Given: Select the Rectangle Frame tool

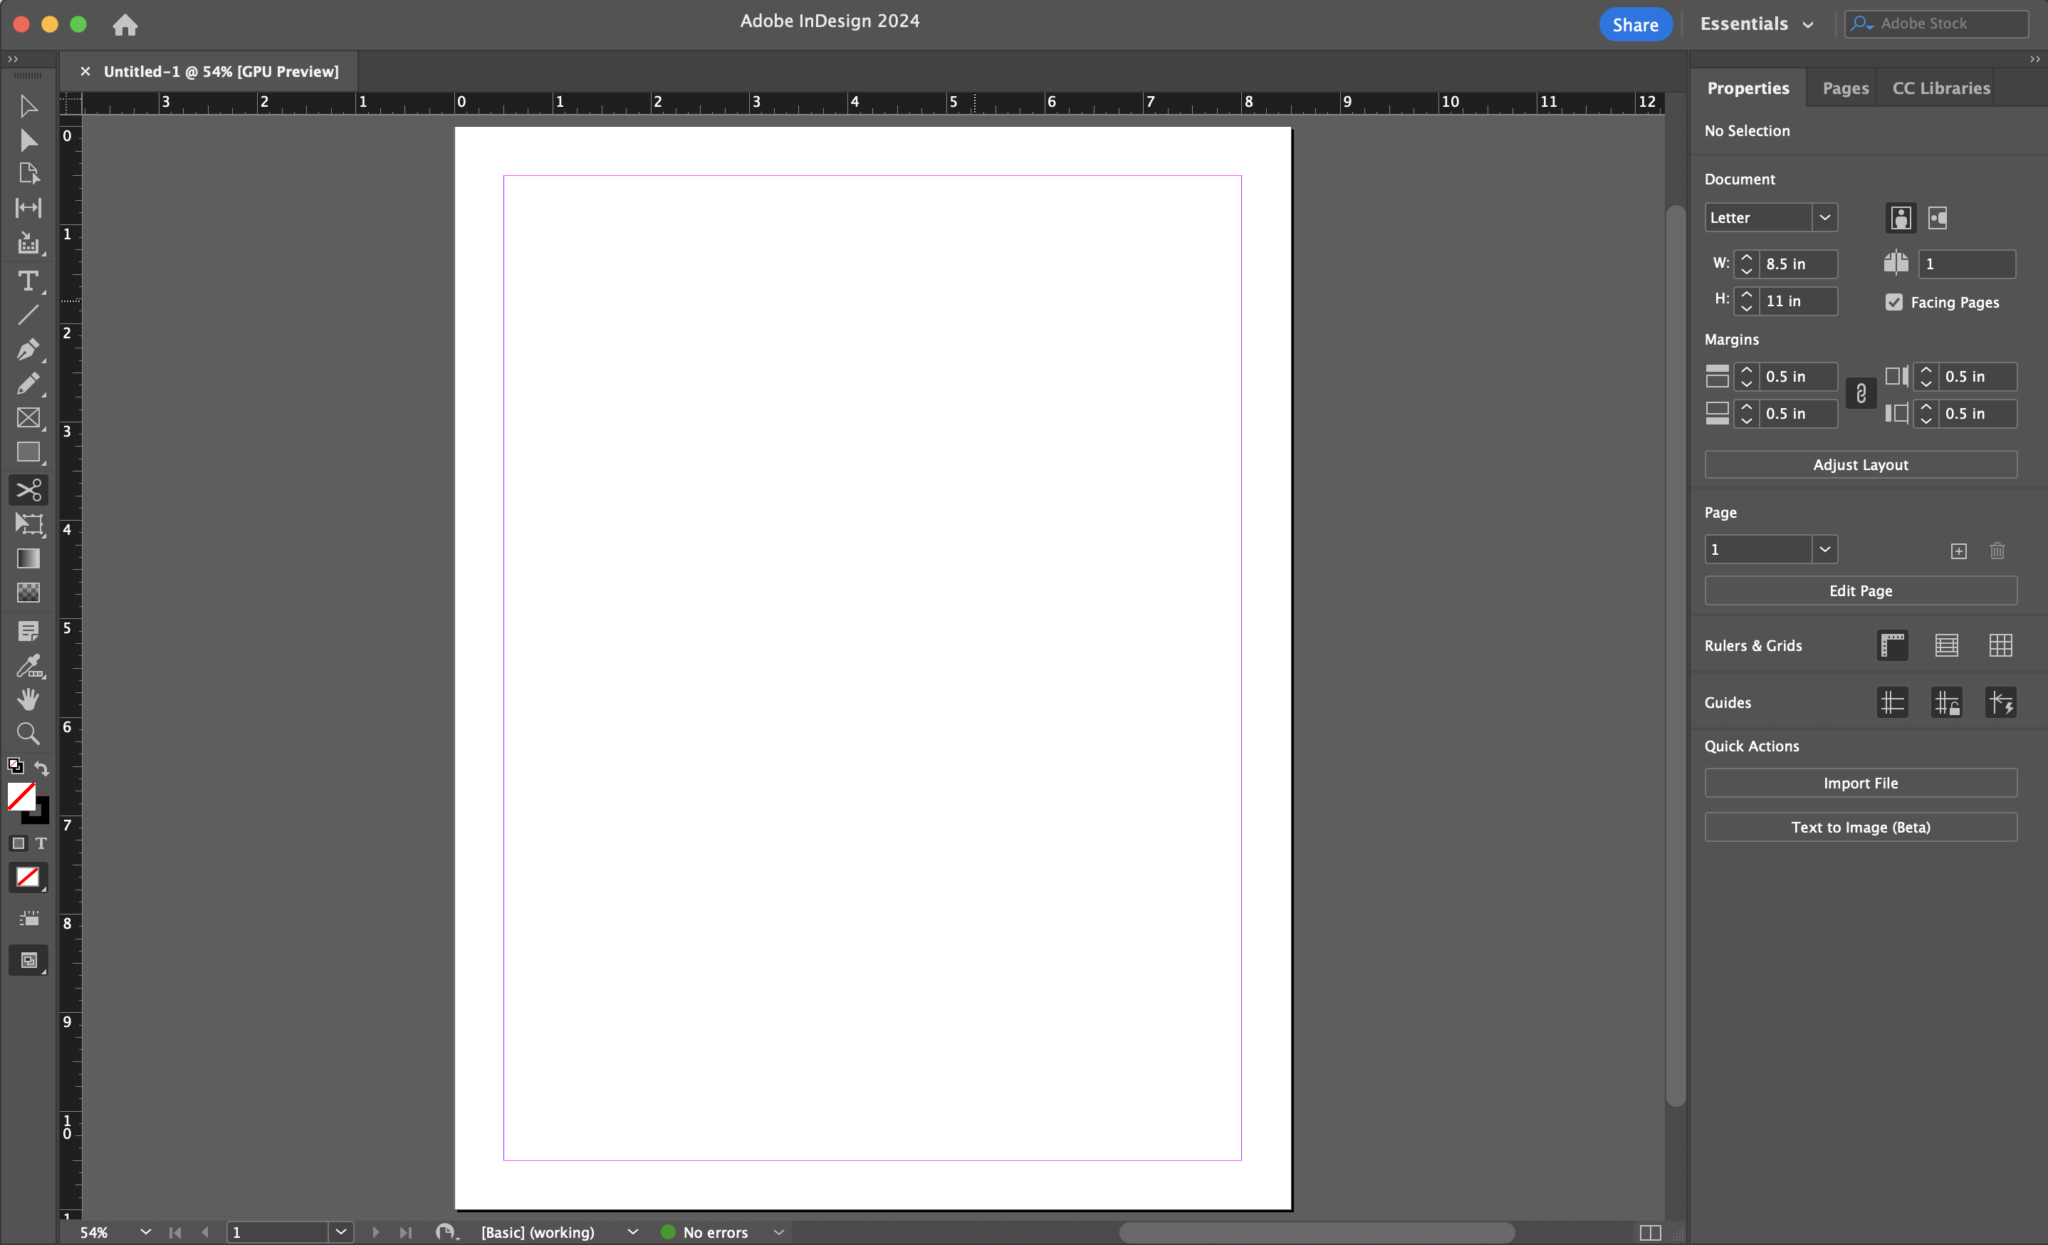Looking at the screenshot, I should 29,418.
